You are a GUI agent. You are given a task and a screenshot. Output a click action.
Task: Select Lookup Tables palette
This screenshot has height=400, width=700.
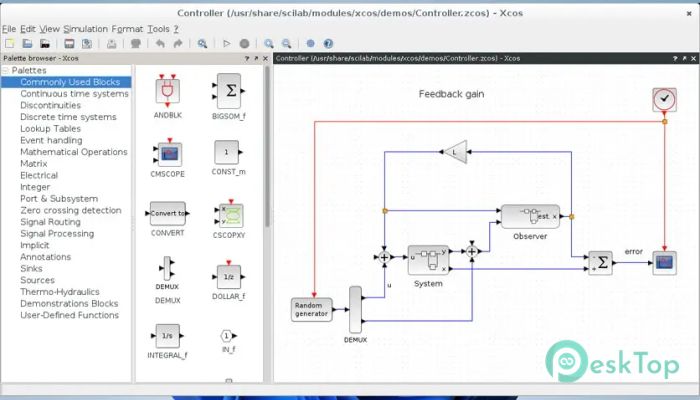click(50, 129)
